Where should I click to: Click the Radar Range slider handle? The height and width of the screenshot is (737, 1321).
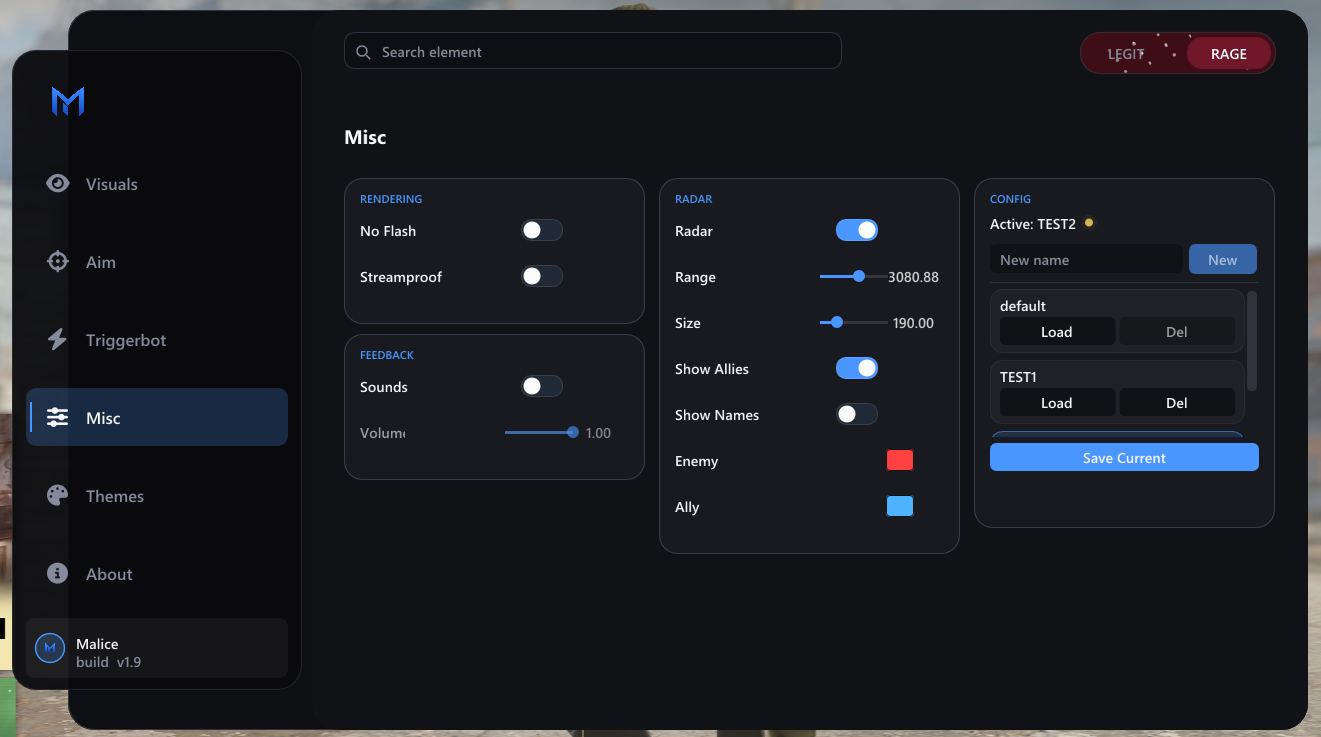(x=859, y=276)
